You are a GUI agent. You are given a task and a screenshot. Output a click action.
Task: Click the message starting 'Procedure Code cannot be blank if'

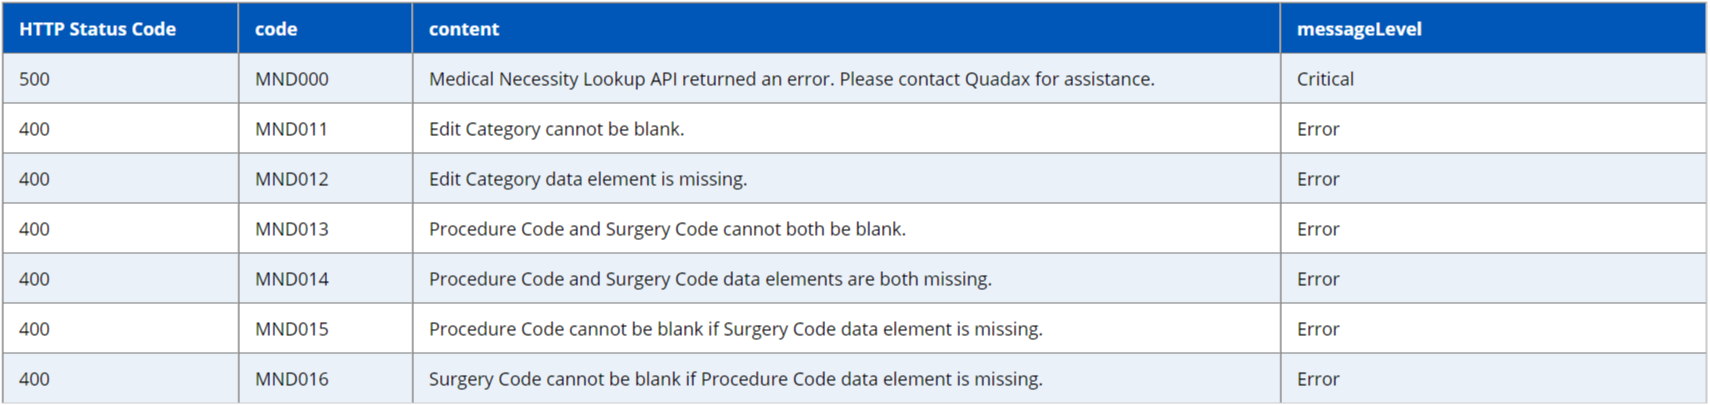tap(735, 329)
